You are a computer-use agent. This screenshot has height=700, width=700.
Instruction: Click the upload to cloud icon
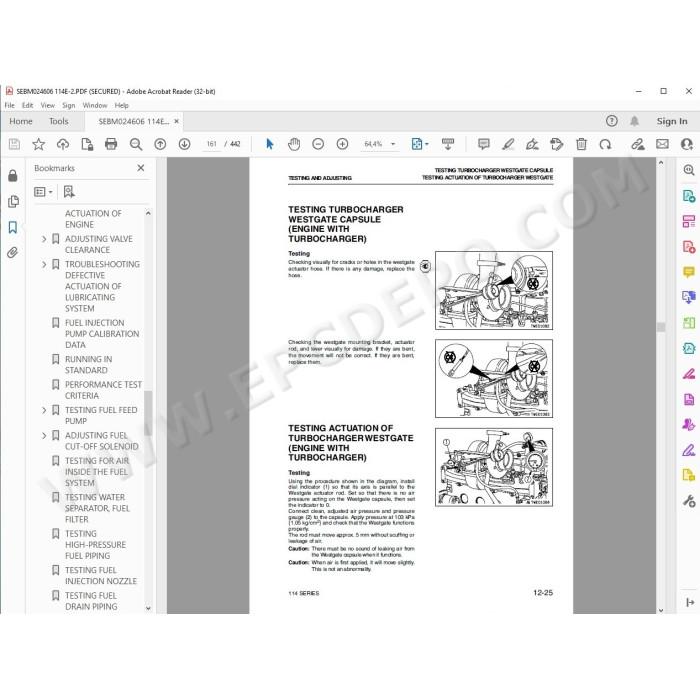(x=63, y=144)
